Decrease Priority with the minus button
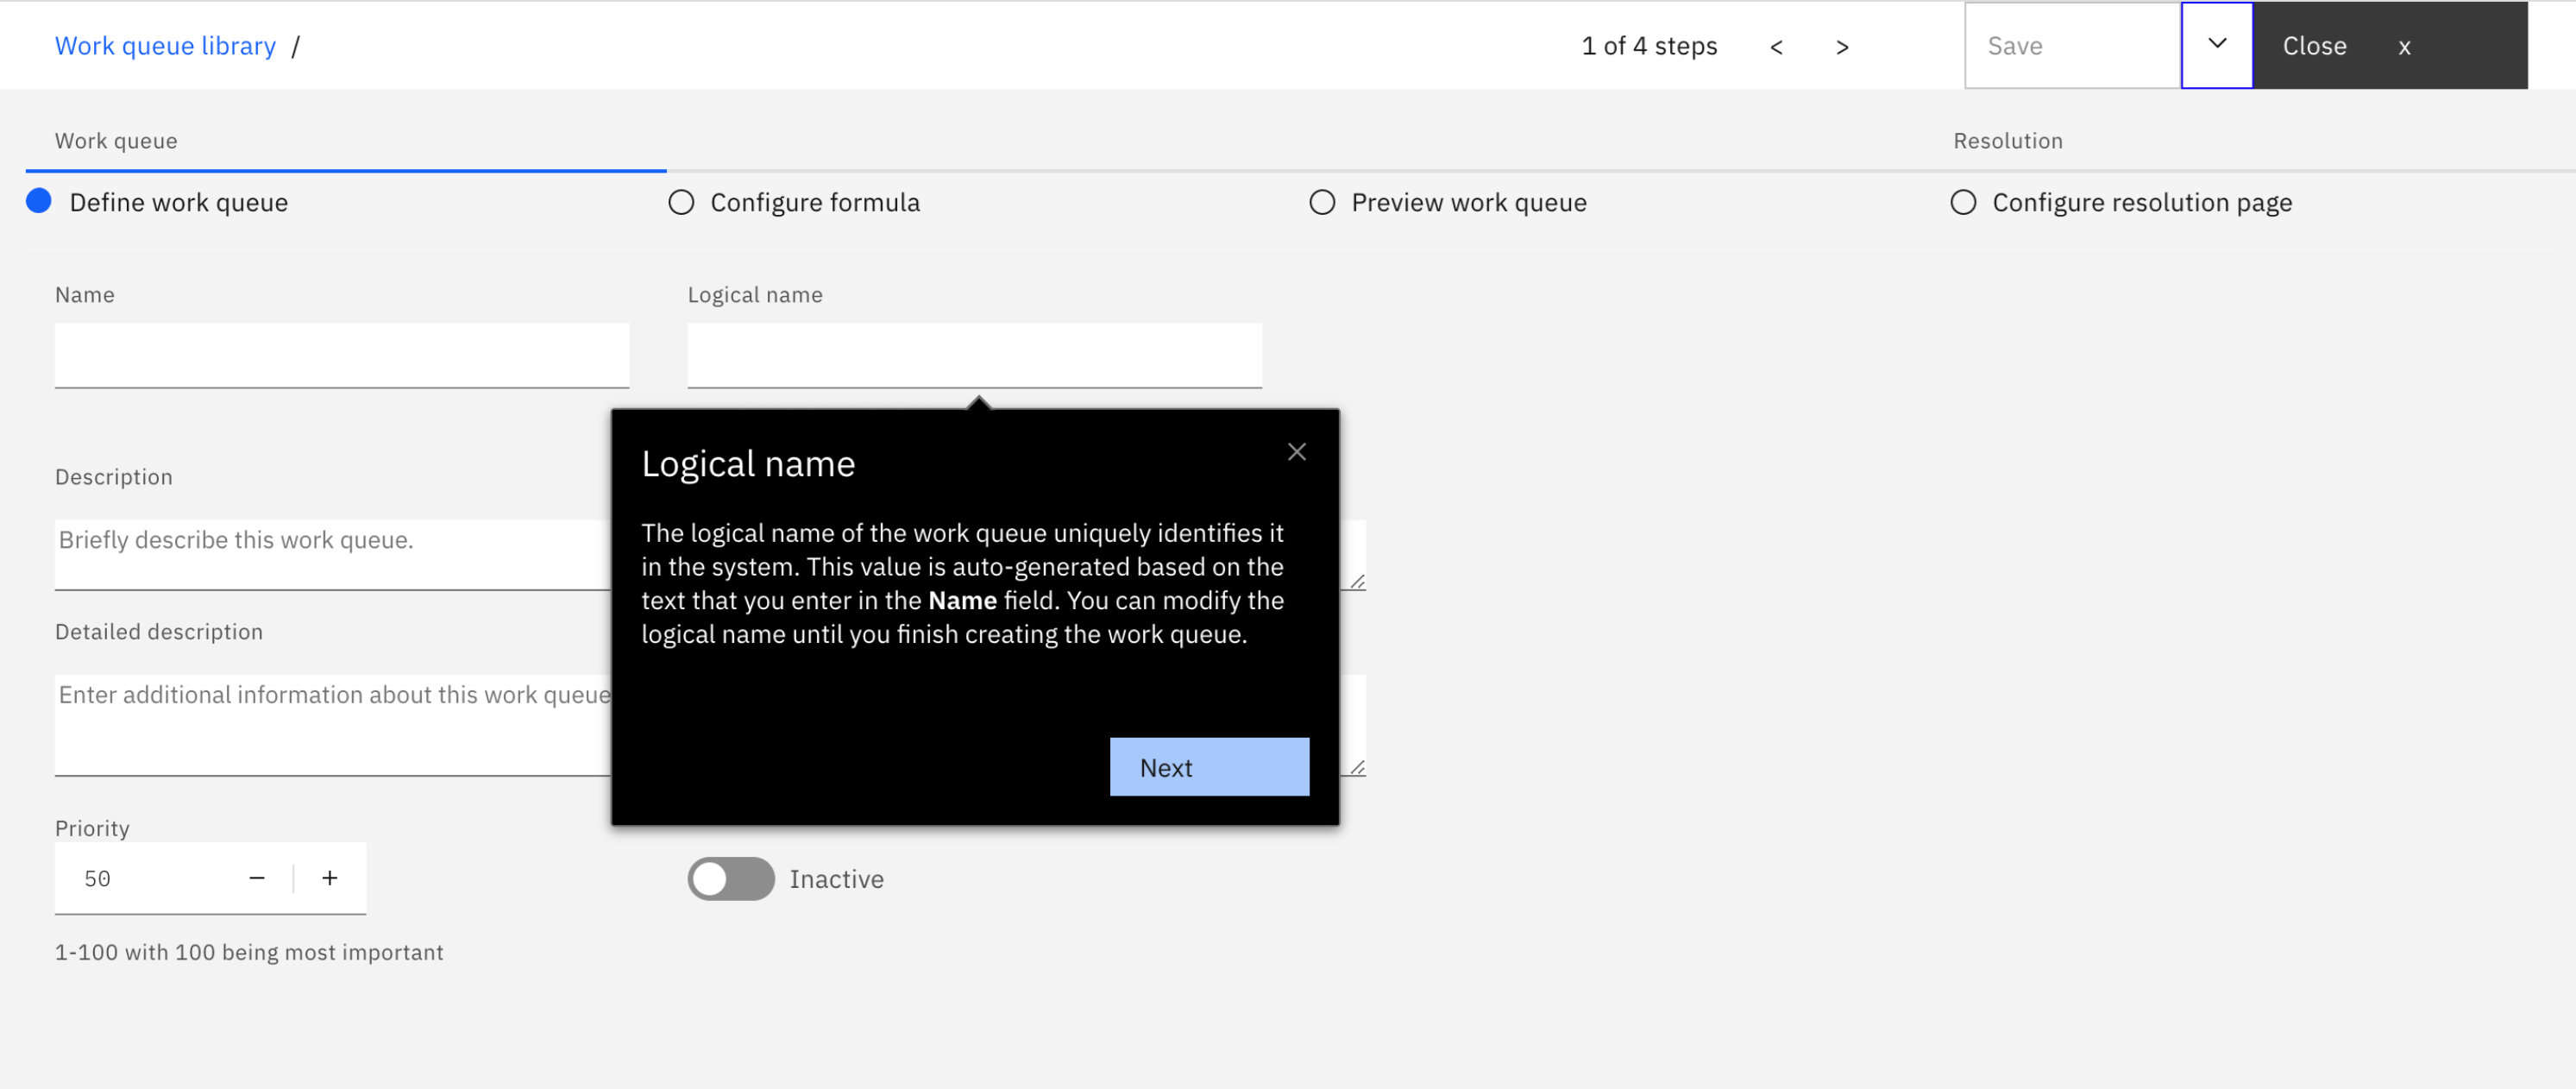Viewport: 2576px width, 1089px height. [257, 878]
